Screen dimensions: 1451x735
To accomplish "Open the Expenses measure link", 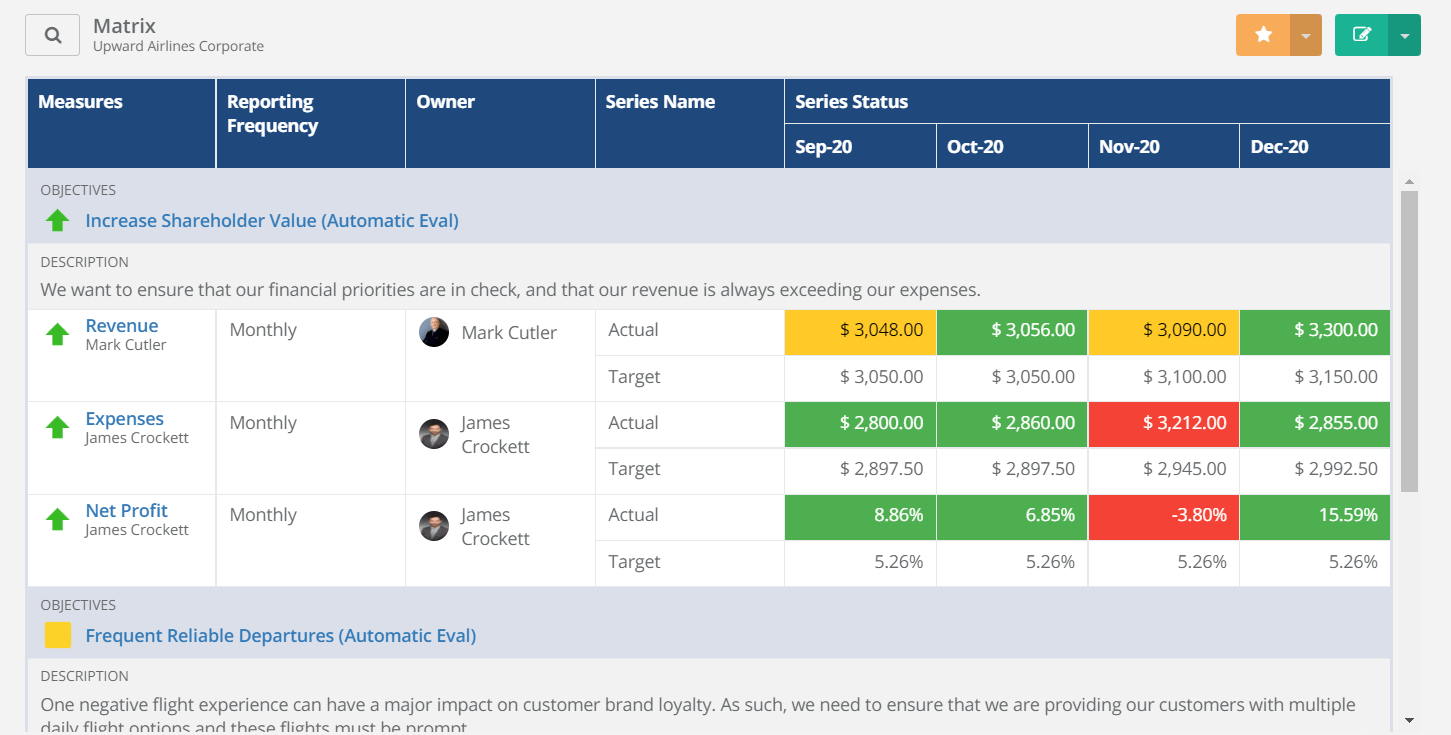I will 124,418.
